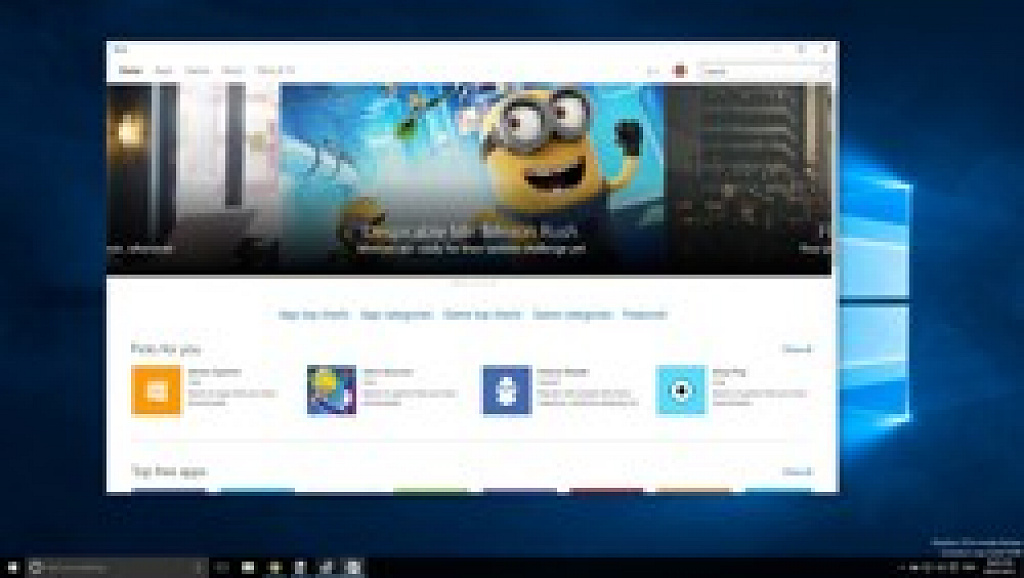Open the Game top charts link
Screen dimensions: 1024x578
pyautogui.click(x=483, y=315)
